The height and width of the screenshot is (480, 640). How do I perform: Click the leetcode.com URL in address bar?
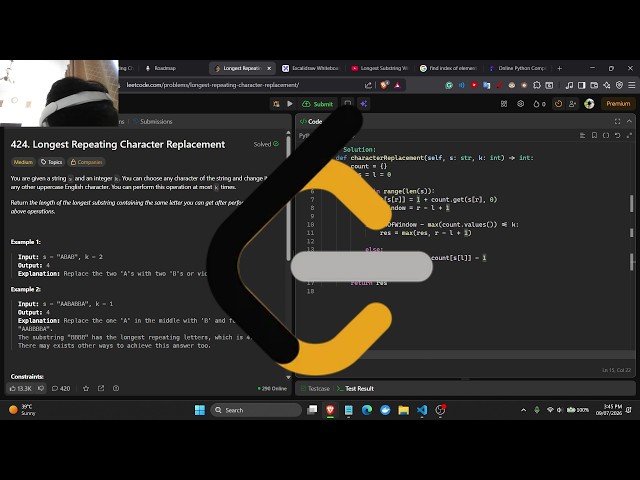pyautogui.click(x=212, y=85)
